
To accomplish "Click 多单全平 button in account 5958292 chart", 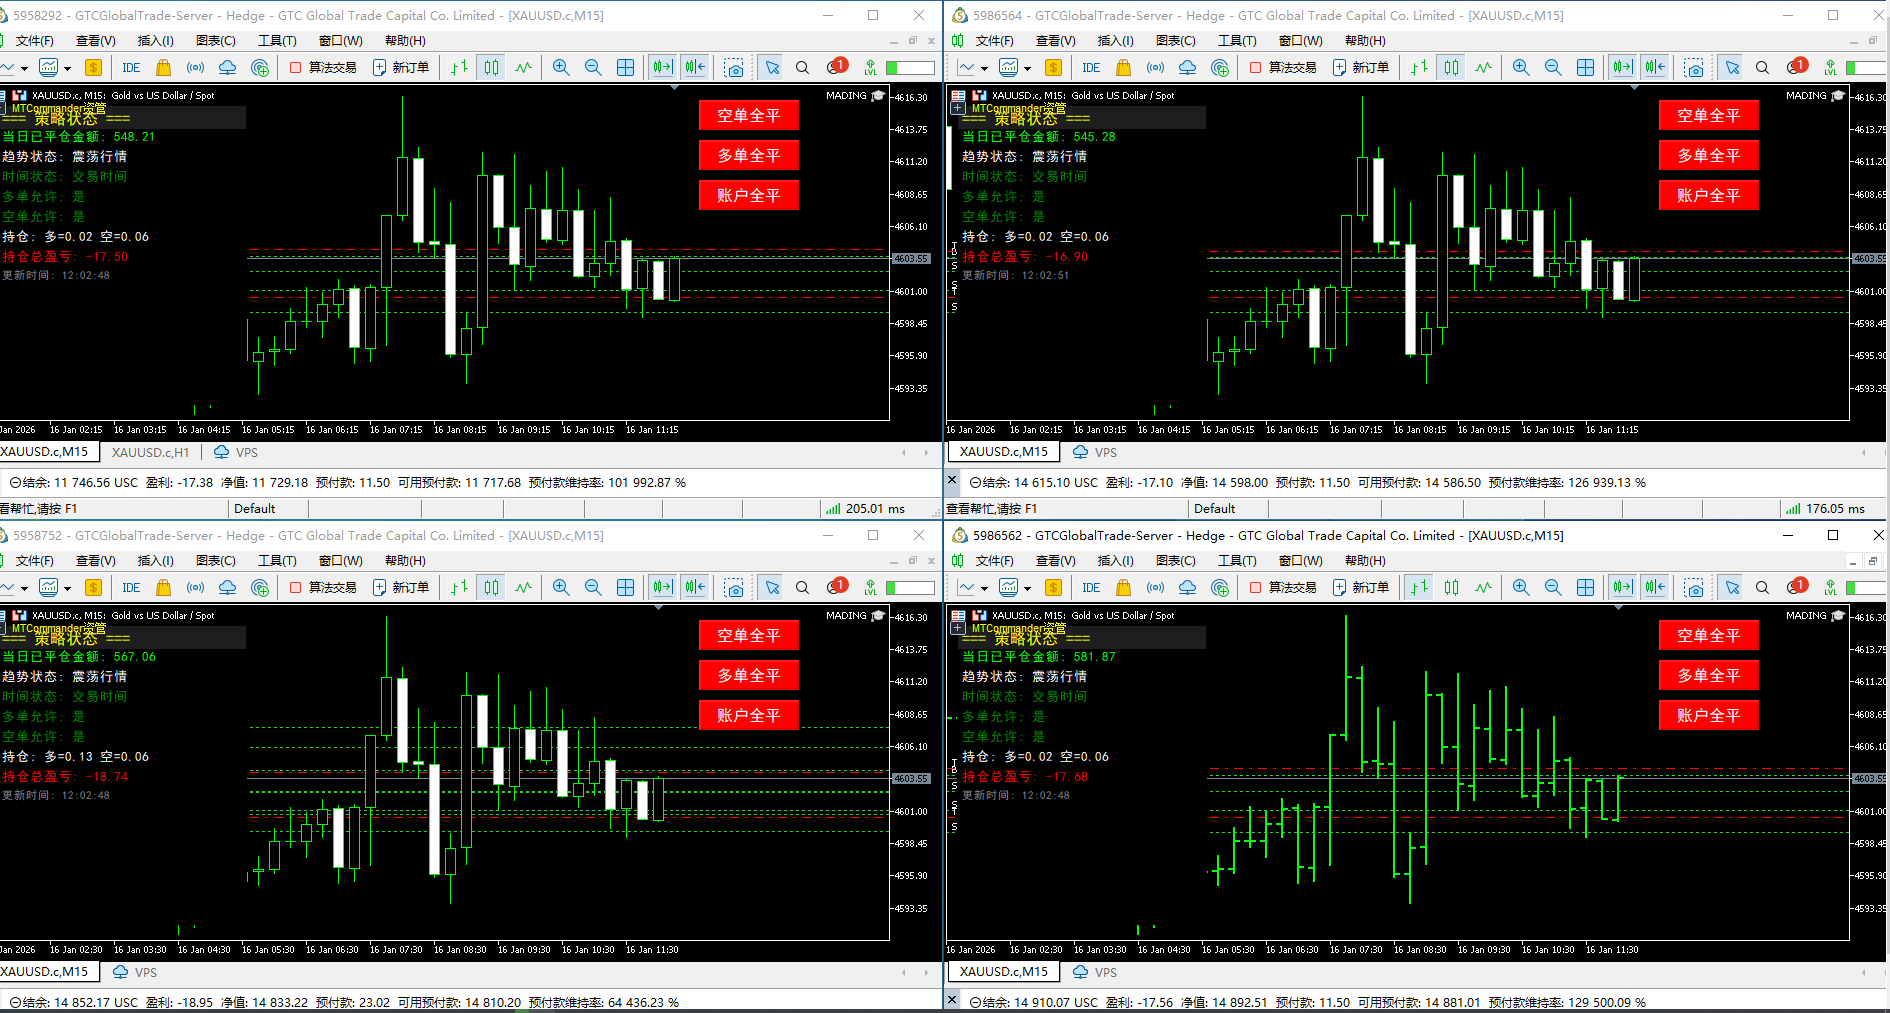I will 748,156.
